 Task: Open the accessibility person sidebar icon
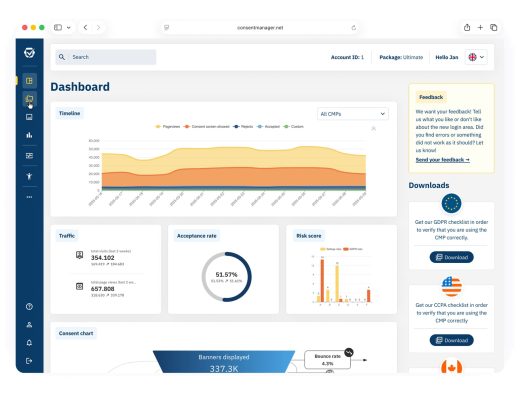29,176
